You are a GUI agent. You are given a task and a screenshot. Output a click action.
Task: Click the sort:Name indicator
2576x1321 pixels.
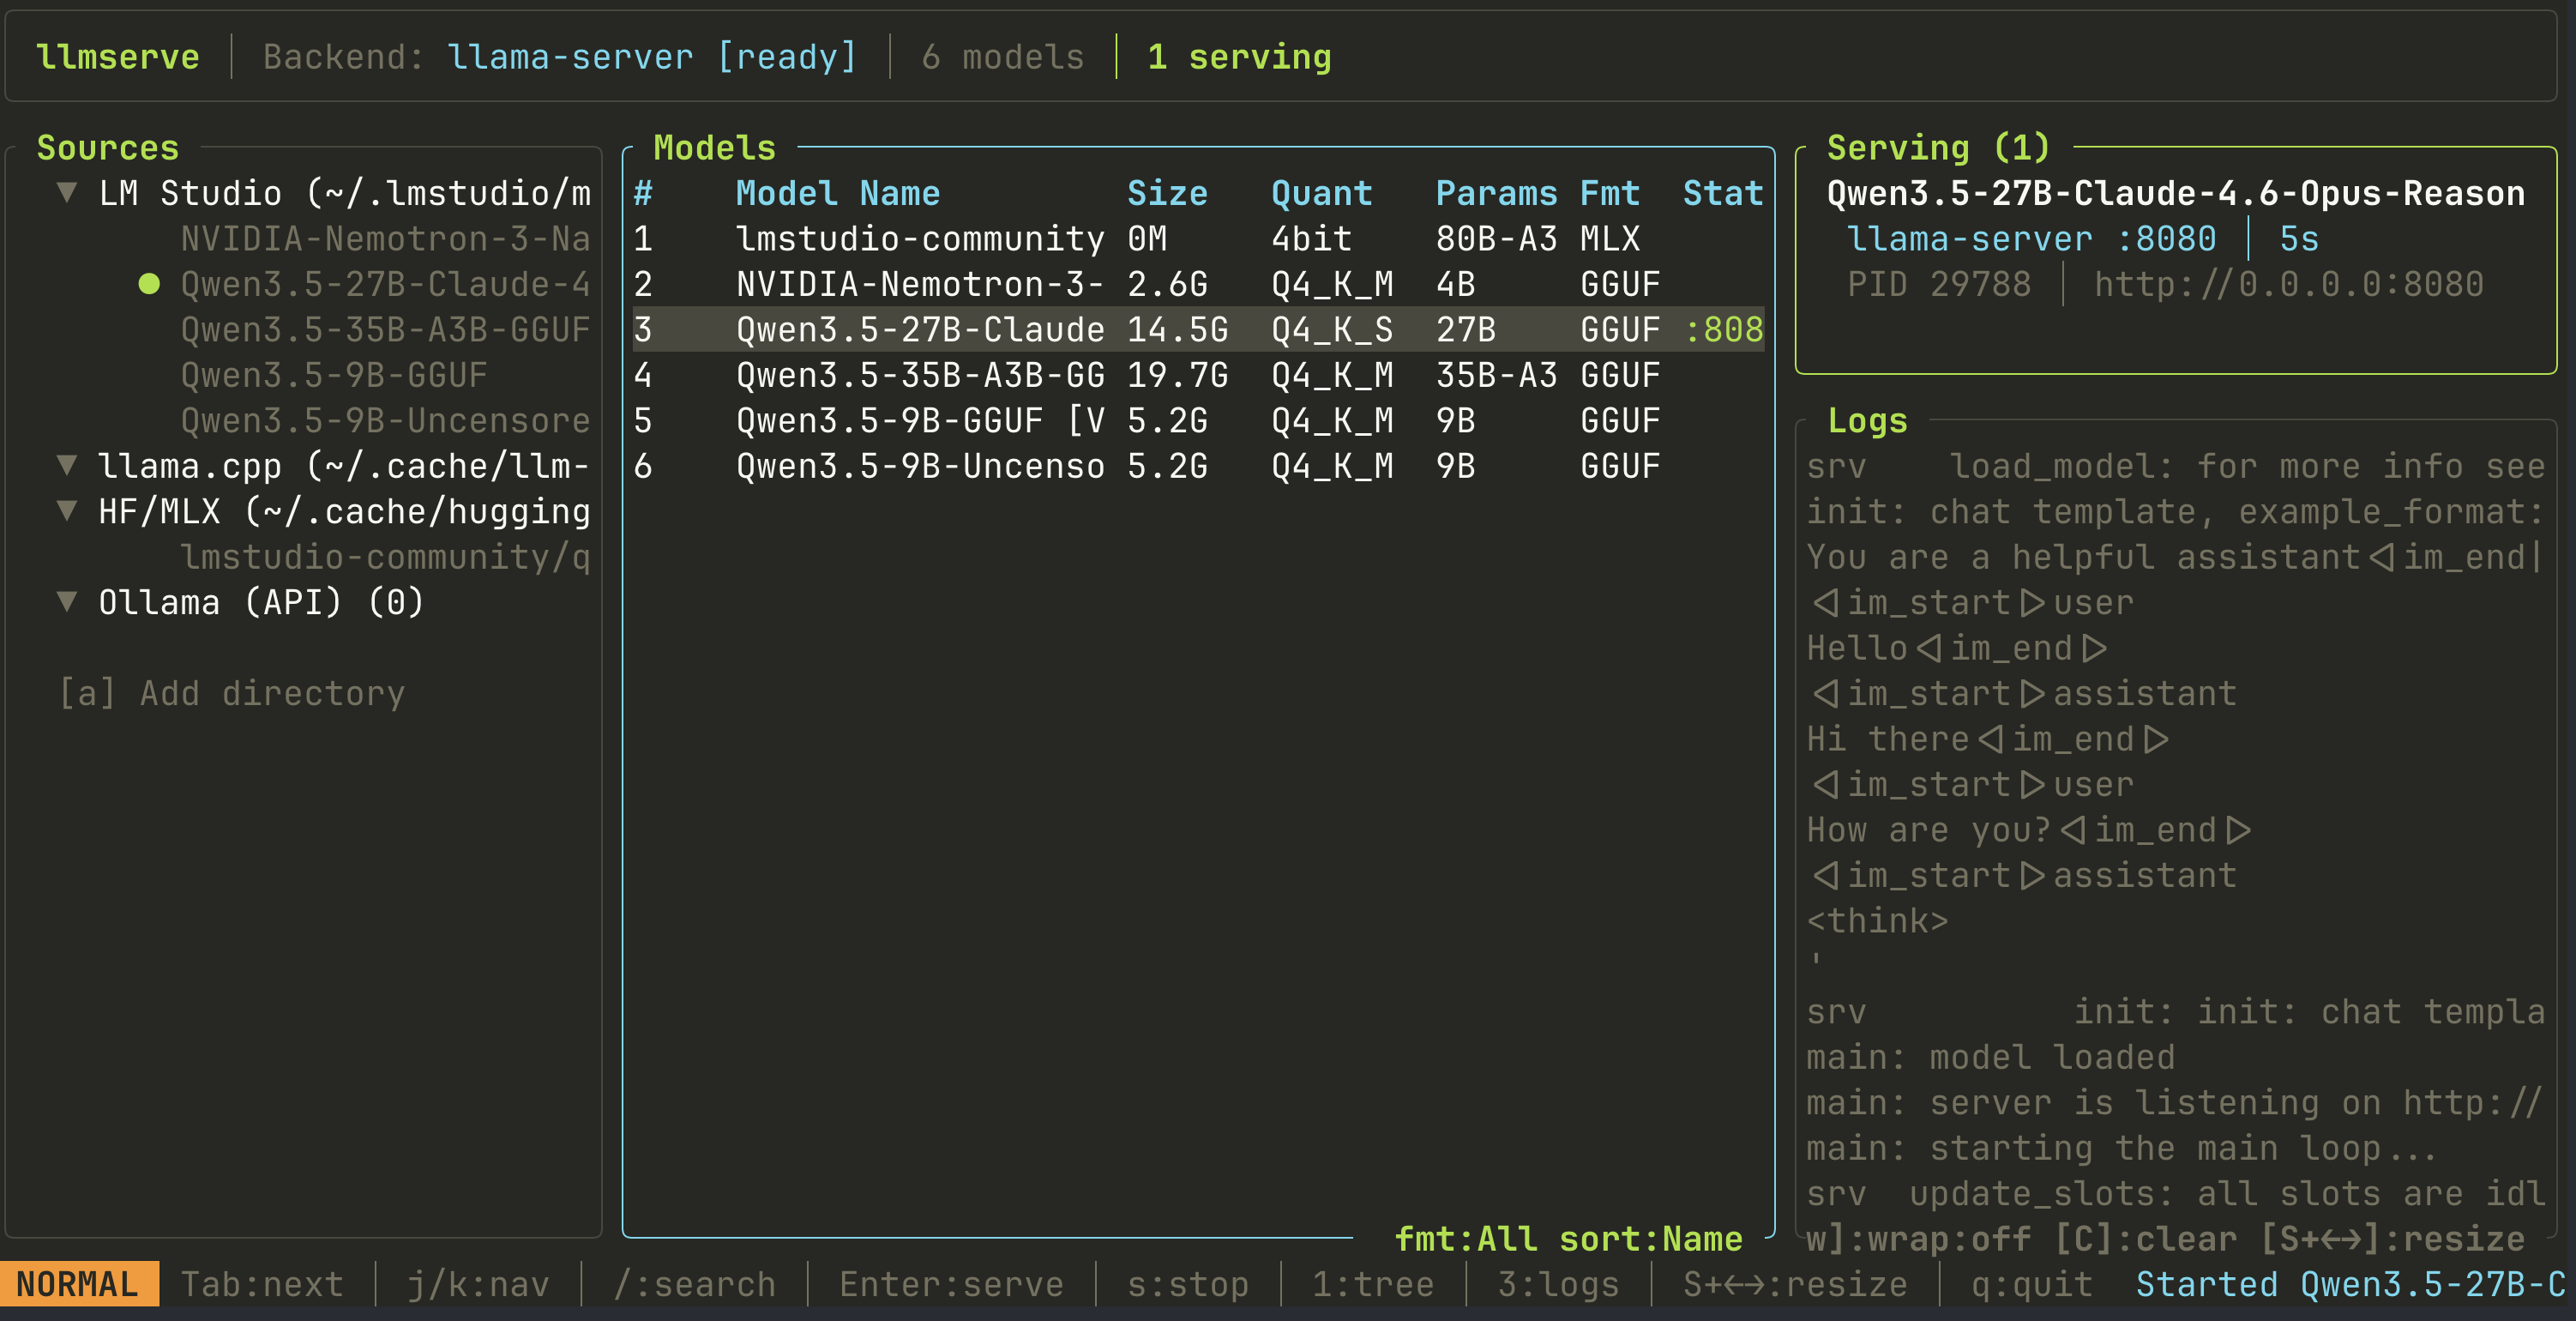[1651, 1239]
